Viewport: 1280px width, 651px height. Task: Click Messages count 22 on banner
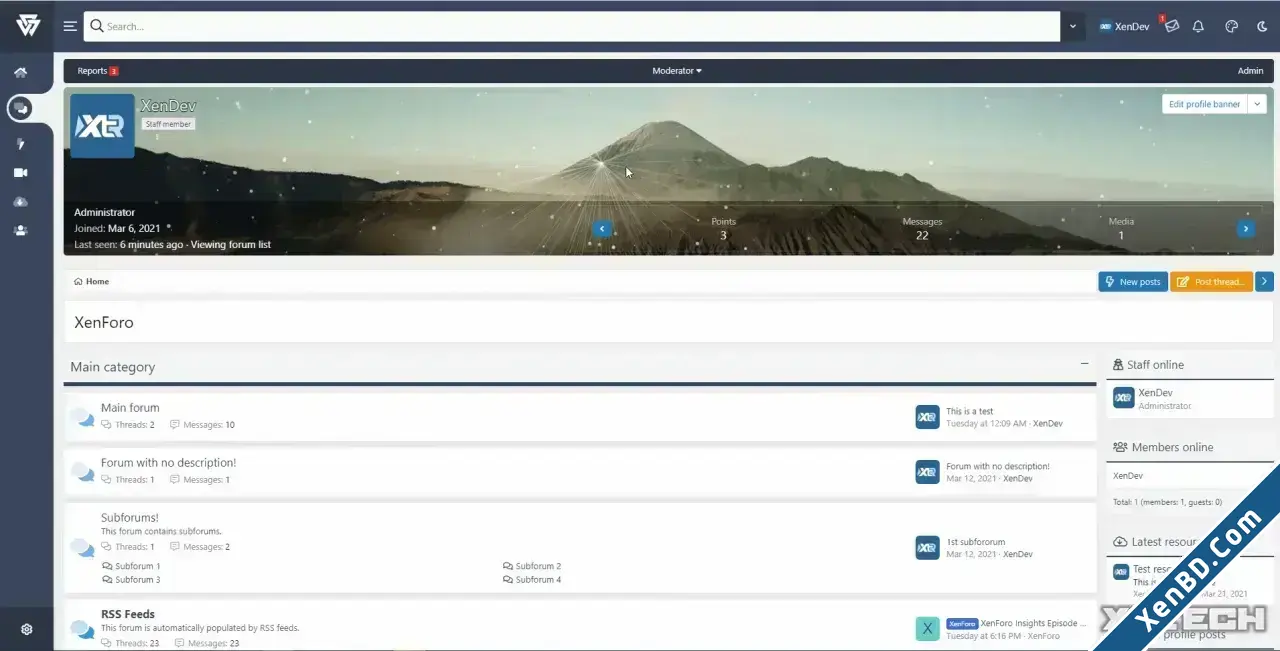922,236
